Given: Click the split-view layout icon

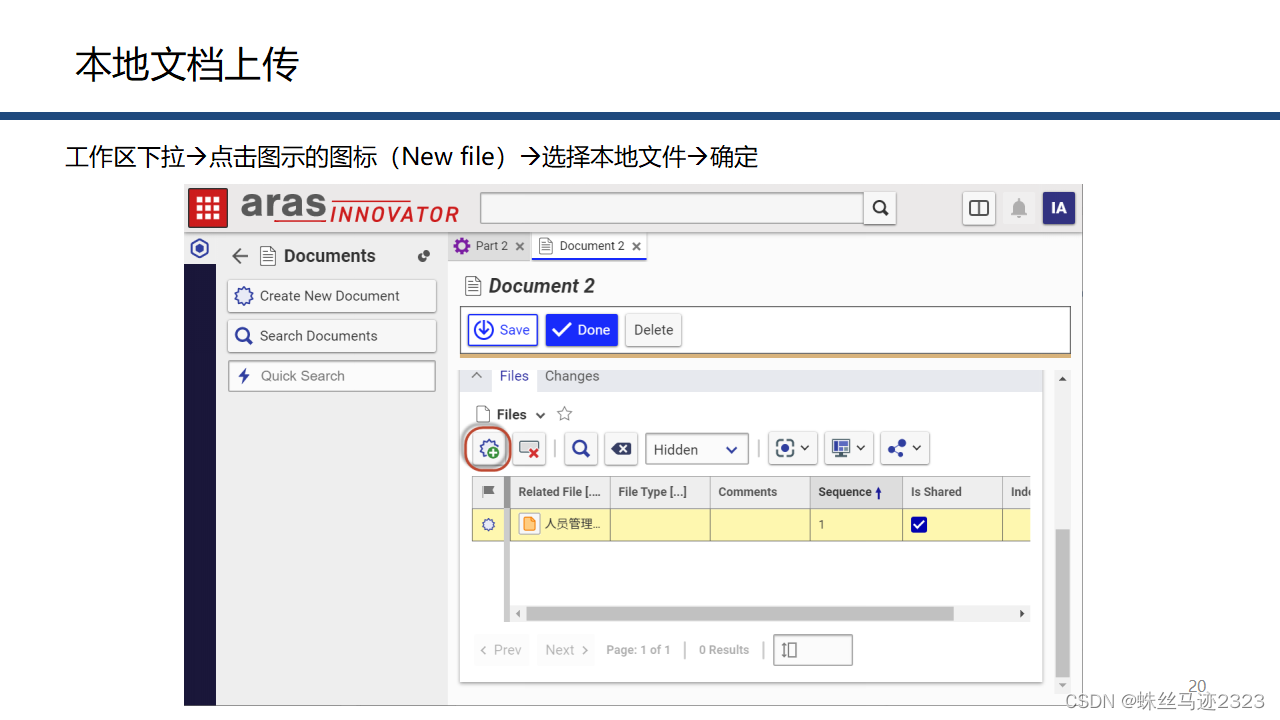Looking at the screenshot, I should [978, 208].
